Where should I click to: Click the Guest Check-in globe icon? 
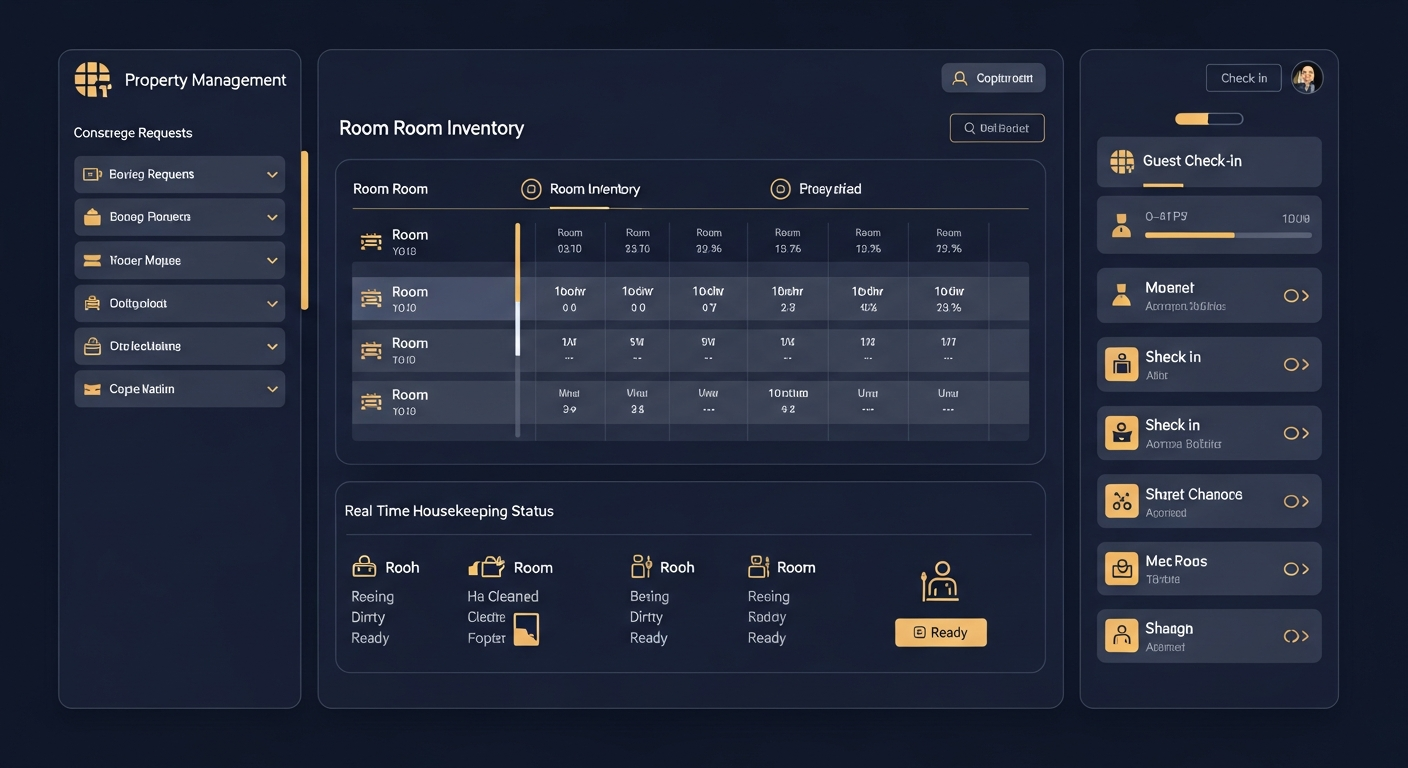pos(1122,162)
